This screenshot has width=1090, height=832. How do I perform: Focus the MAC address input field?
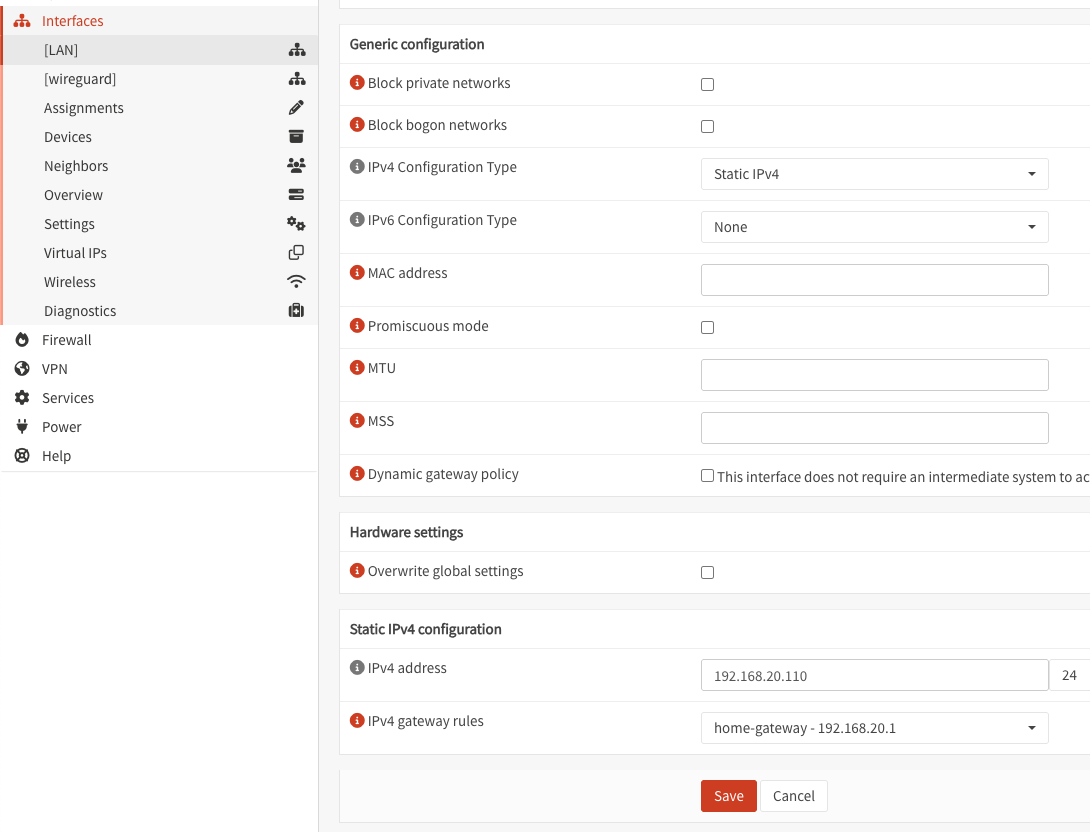874,280
